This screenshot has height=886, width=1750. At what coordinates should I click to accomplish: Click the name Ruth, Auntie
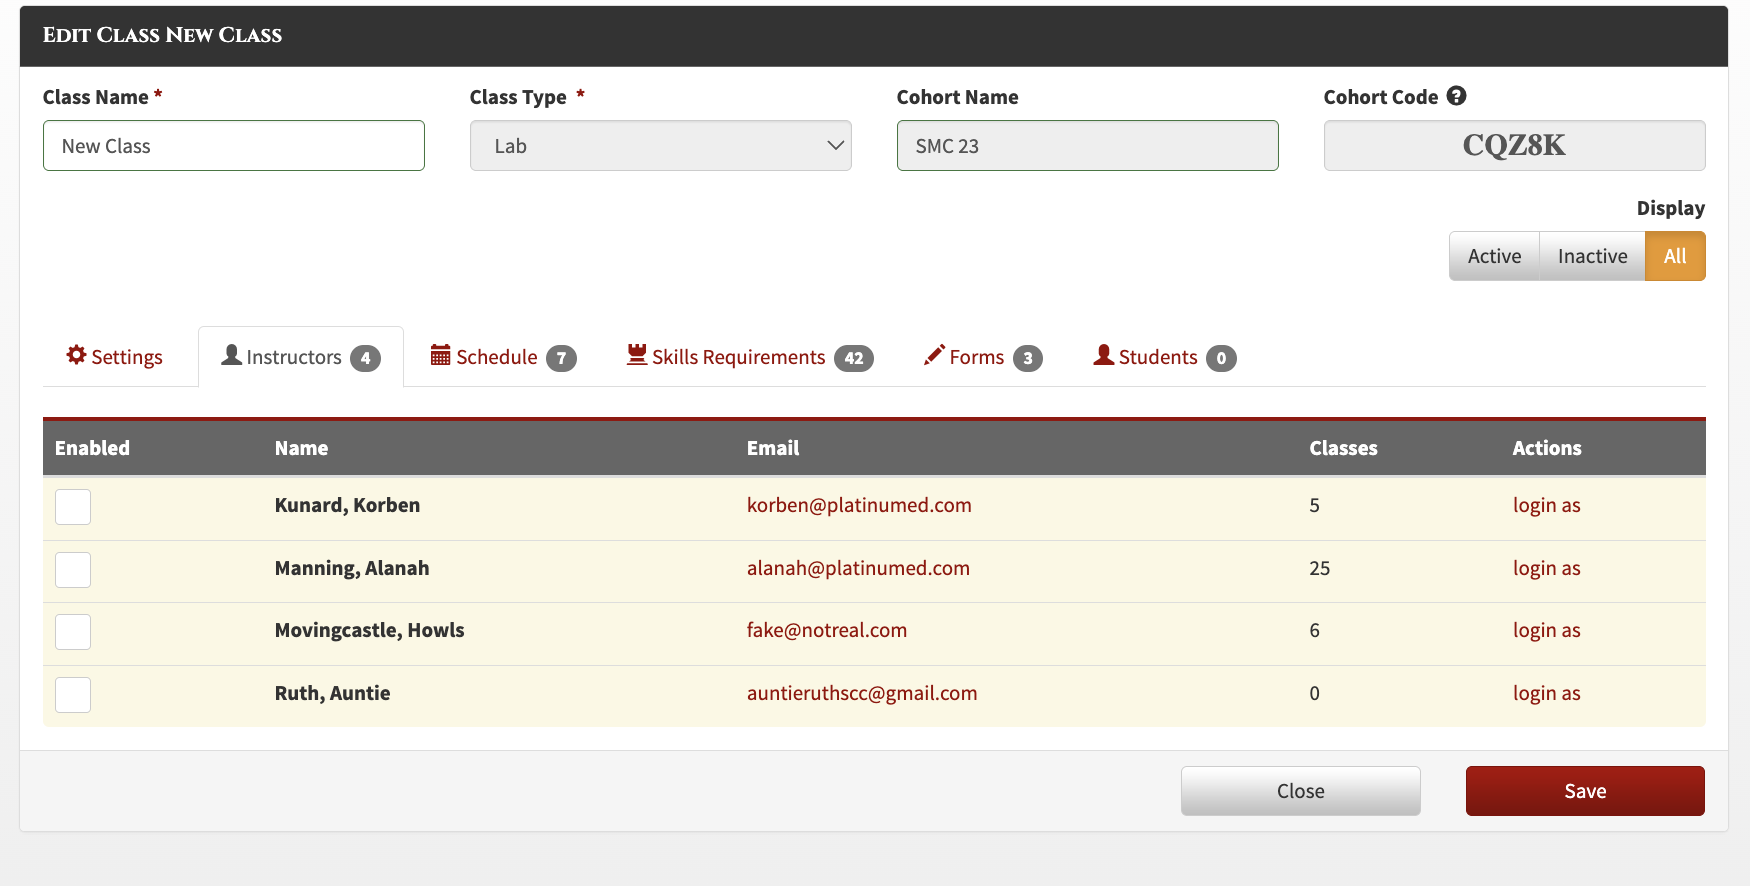click(x=332, y=693)
